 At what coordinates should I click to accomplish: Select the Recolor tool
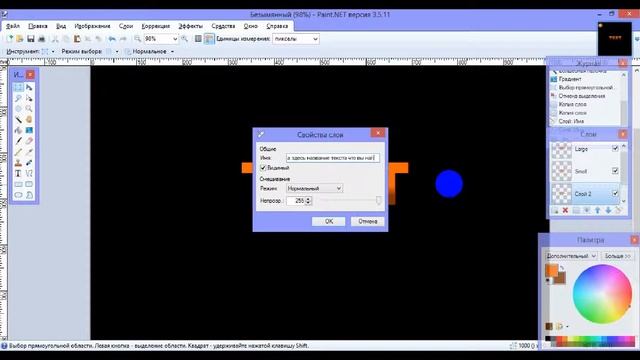tap(29, 163)
